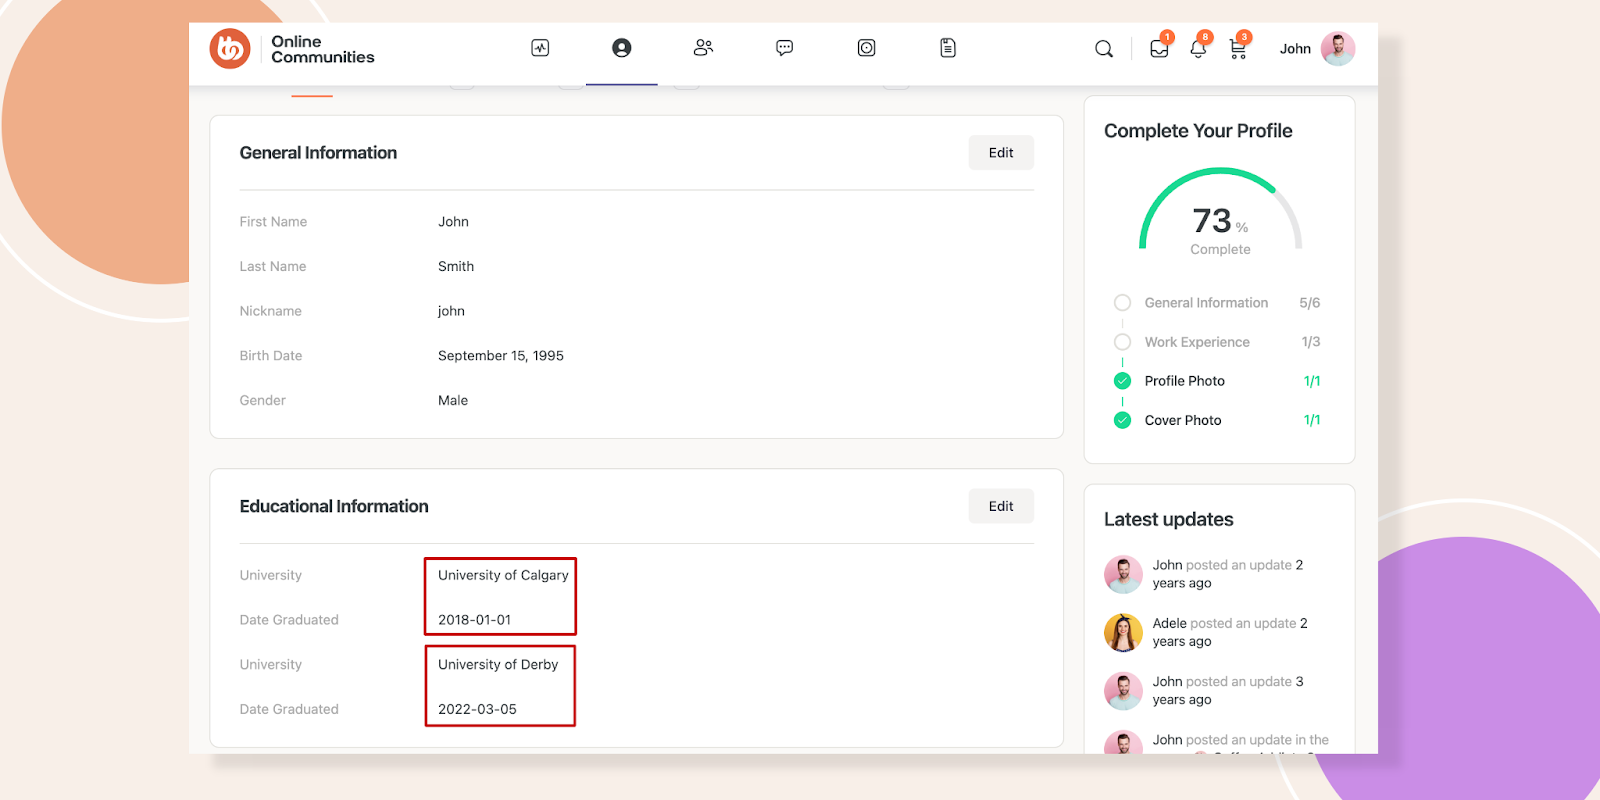Edit the Educational Information section
Image resolution: width=1600 pixels, height=800 pixels.
point(1001,506)
